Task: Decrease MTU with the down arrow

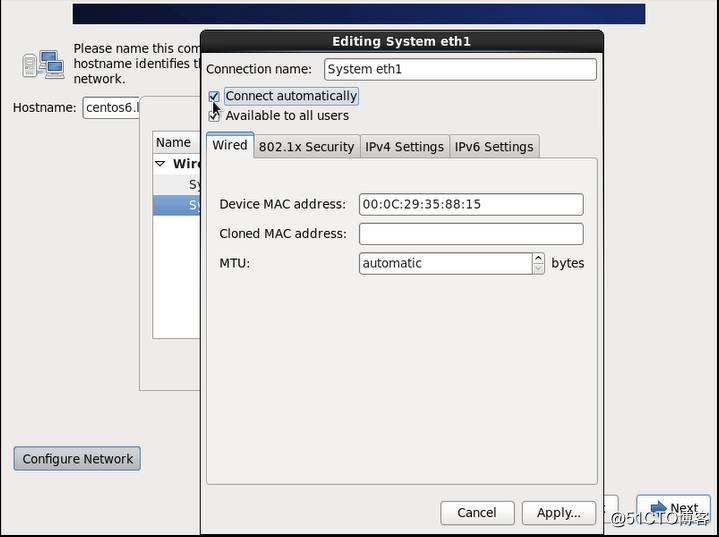Action: click(538, 269)
